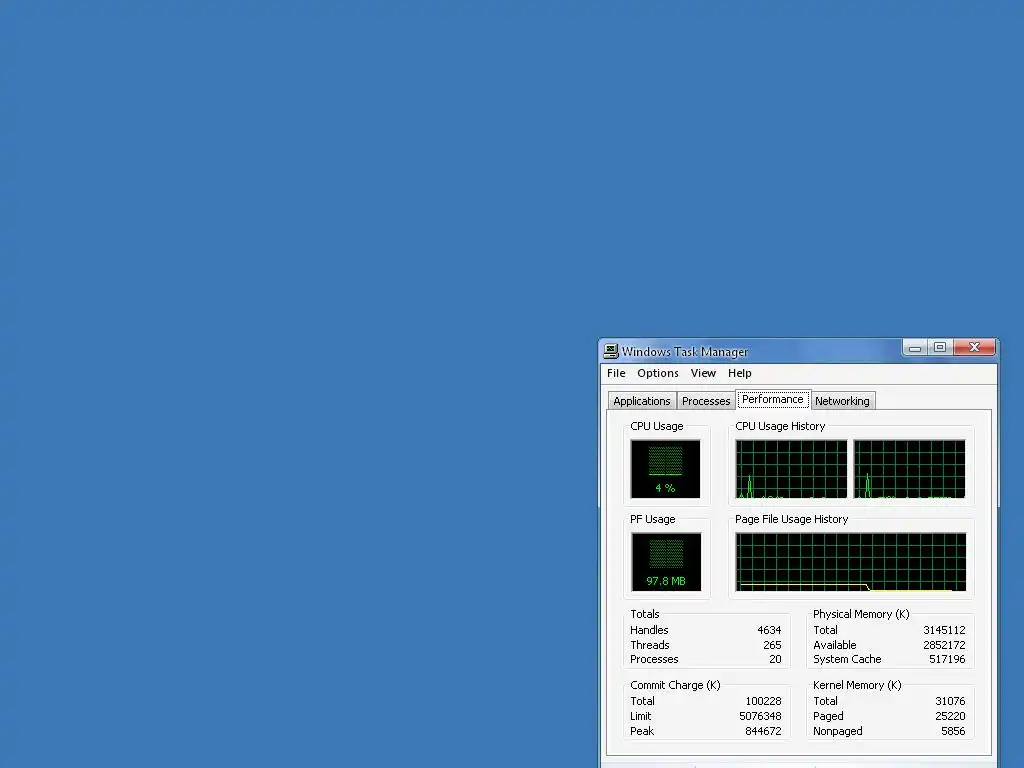
Task: Switch to the Processes tab
Action: click(x=705, y=401)
